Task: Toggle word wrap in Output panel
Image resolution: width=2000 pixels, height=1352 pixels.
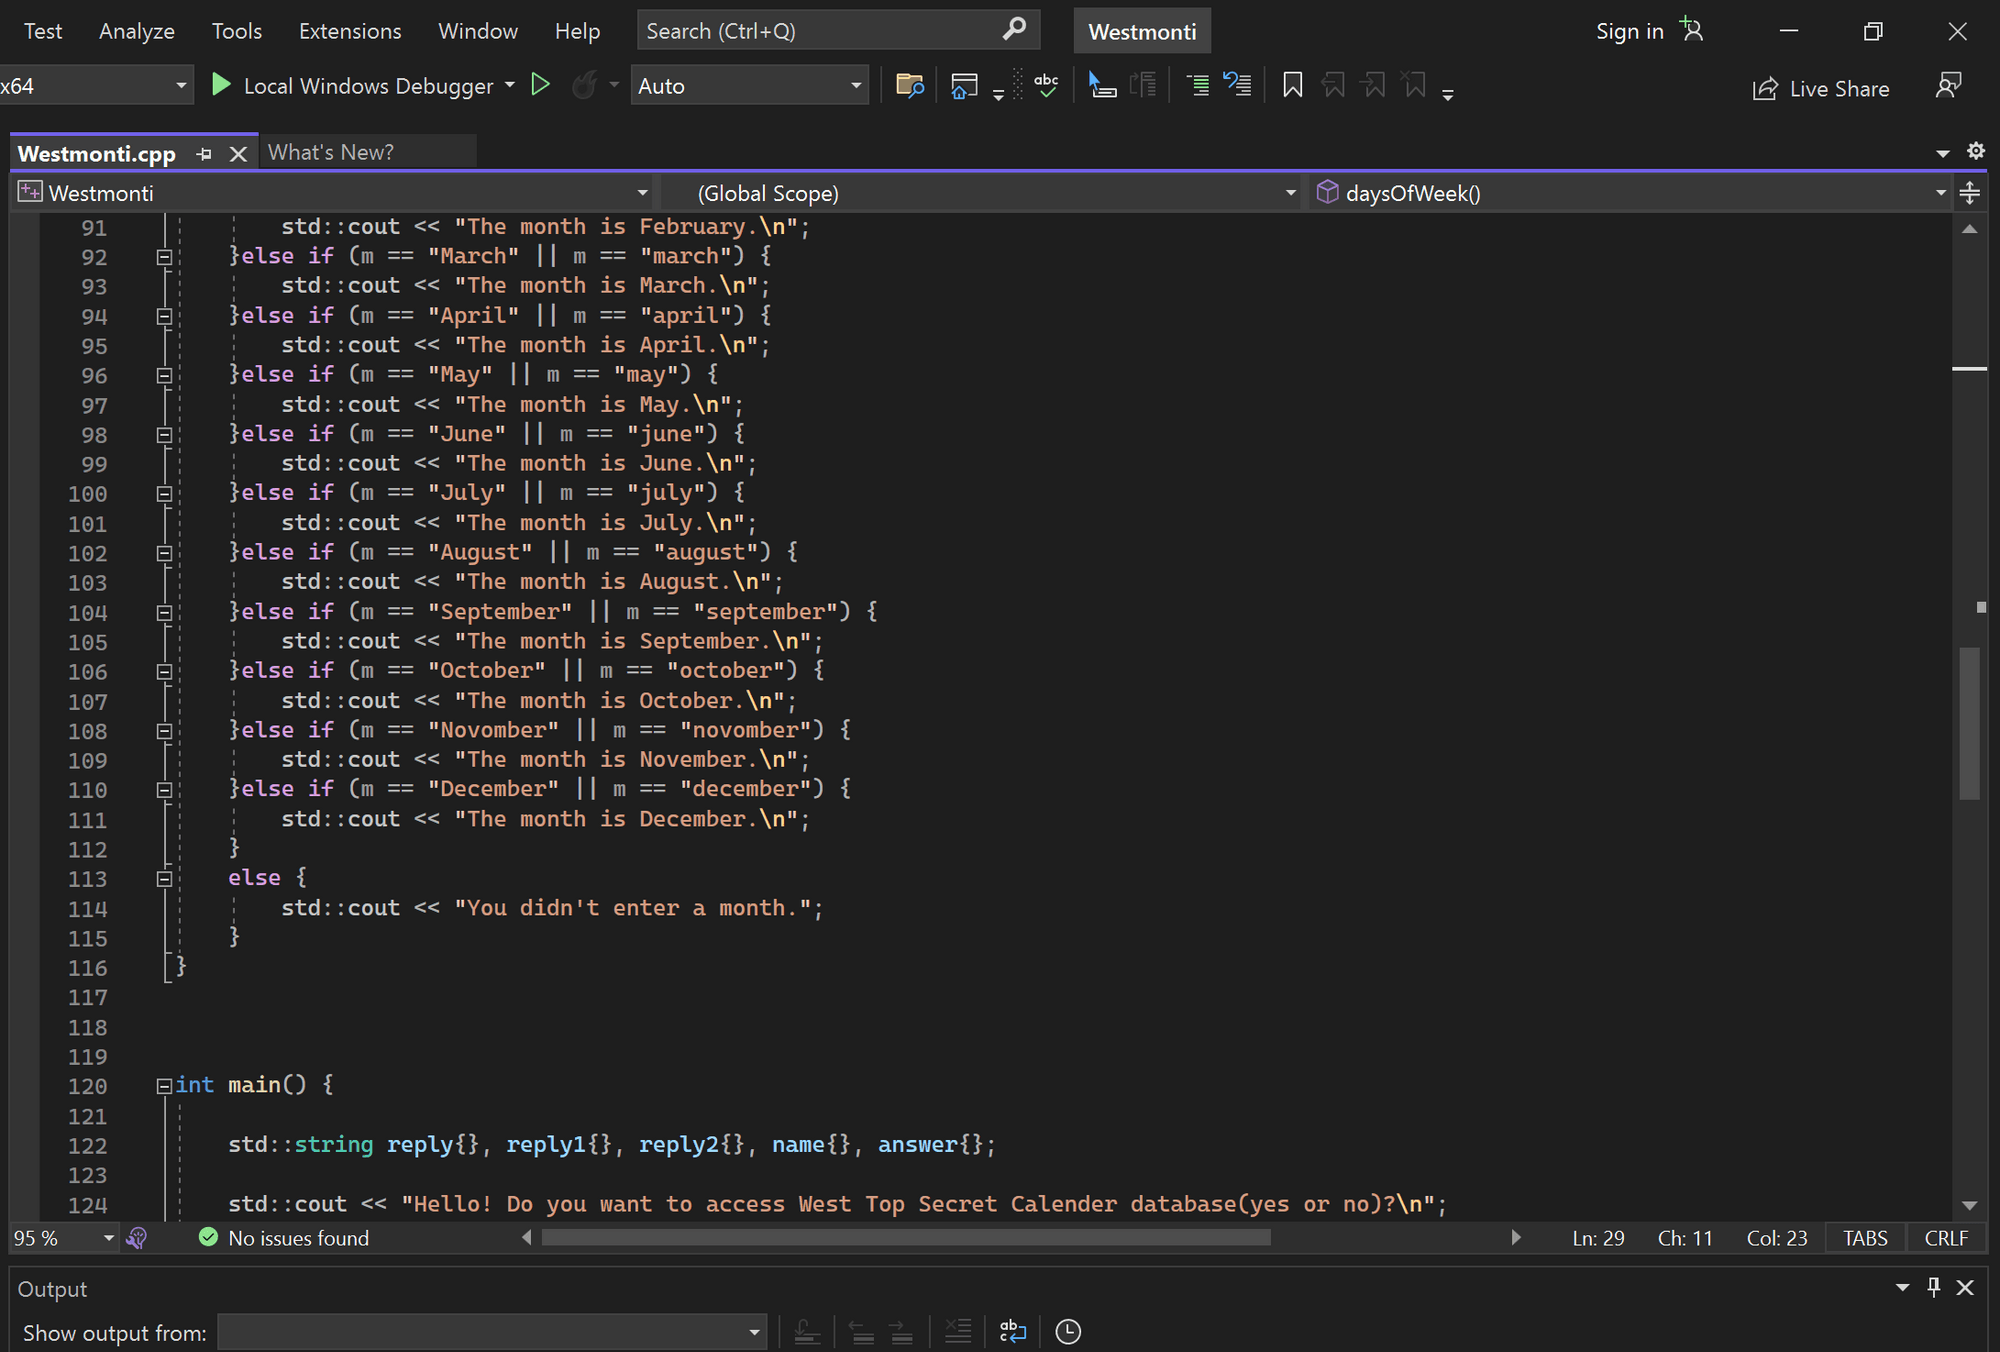Action: pyautogui.click(x=1013, y=1331)
